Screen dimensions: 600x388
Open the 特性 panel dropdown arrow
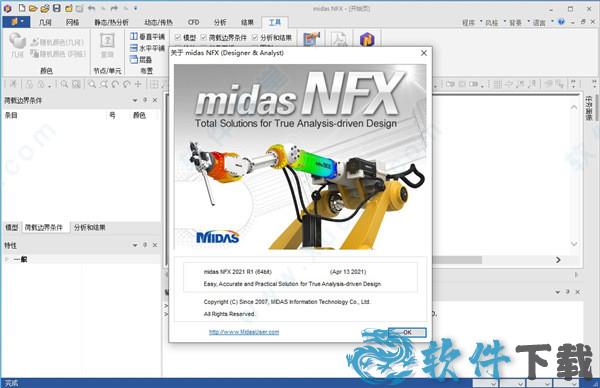[135, 245]
